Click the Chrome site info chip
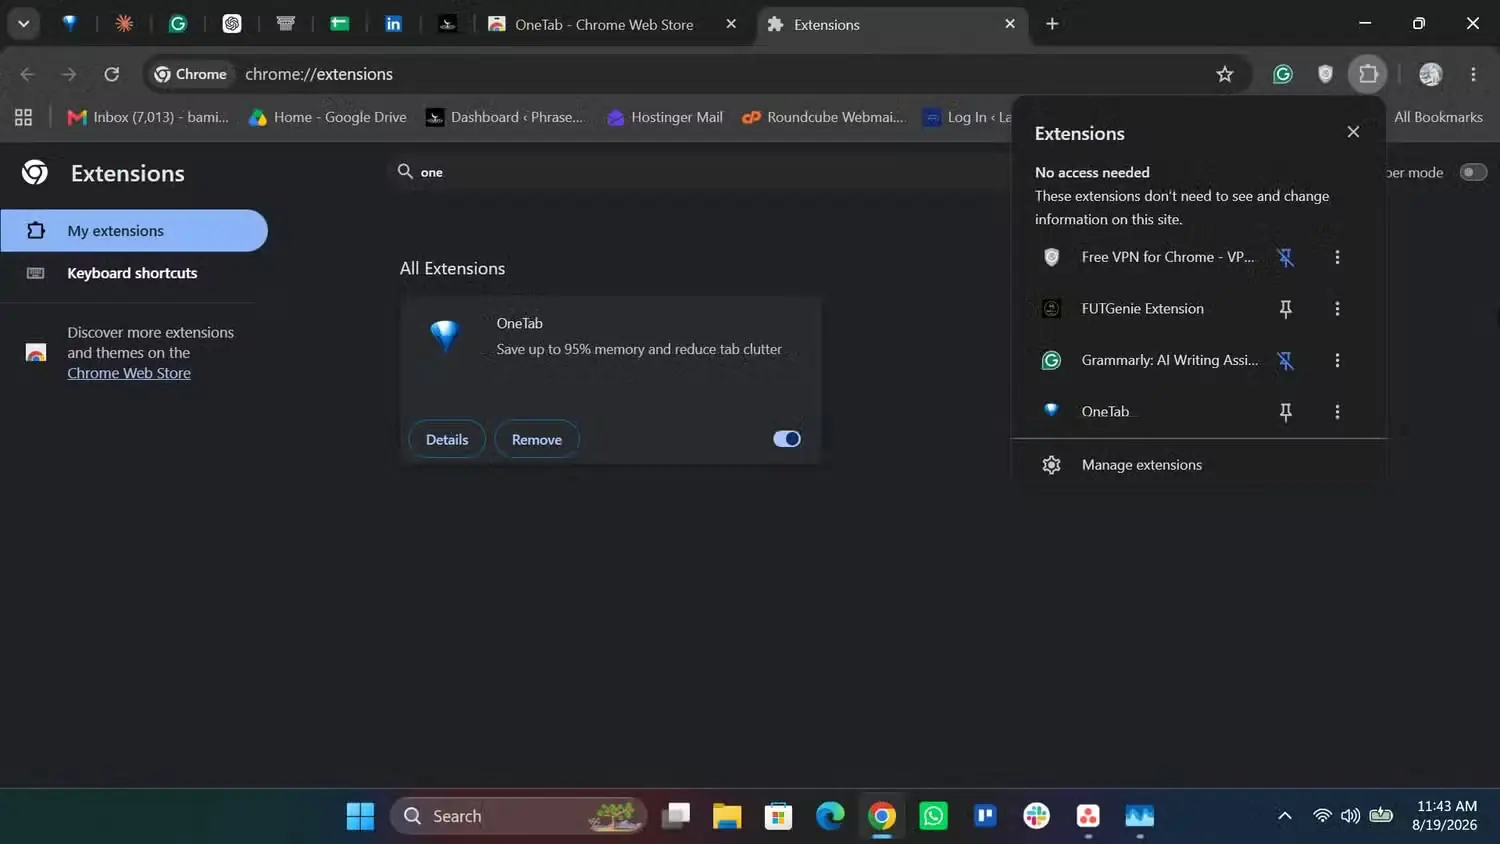This screenshot has width=1500, height=844. pyautogui.click(x=190, y=74)
